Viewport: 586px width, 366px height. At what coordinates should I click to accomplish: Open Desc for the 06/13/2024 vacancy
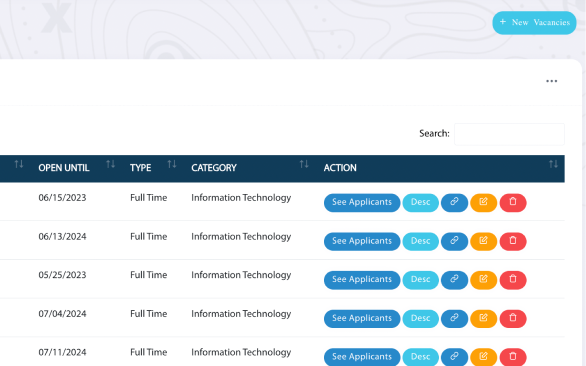click(420, 241)
